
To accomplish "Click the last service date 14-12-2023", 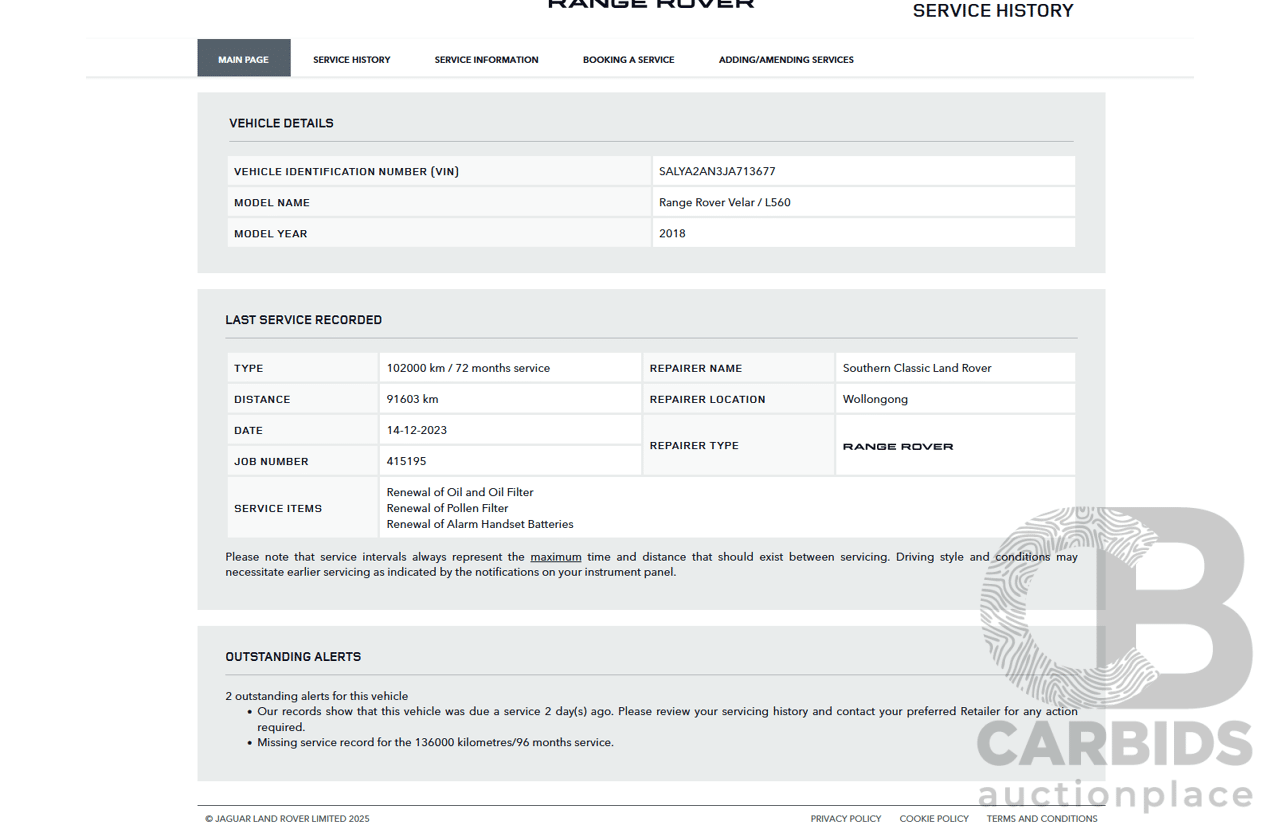I will pyautogui.click(x=416, y=431).
